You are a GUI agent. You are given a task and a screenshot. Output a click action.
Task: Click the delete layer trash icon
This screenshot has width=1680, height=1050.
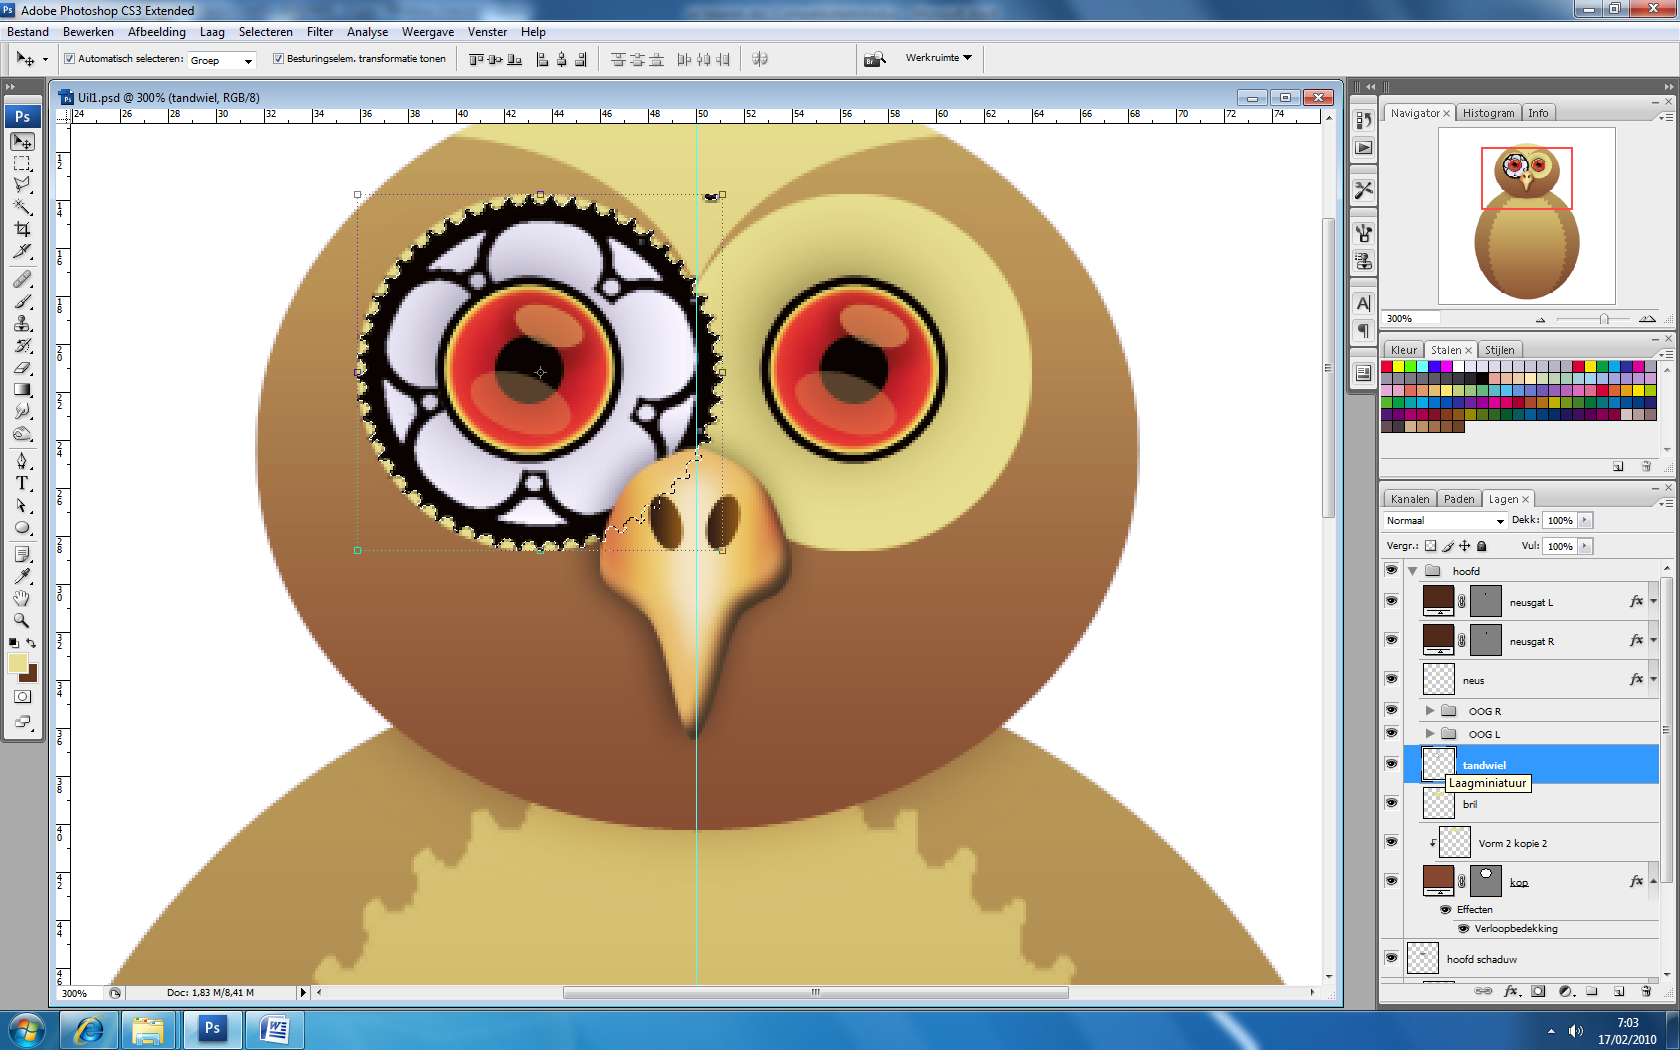pos(1646,991)
